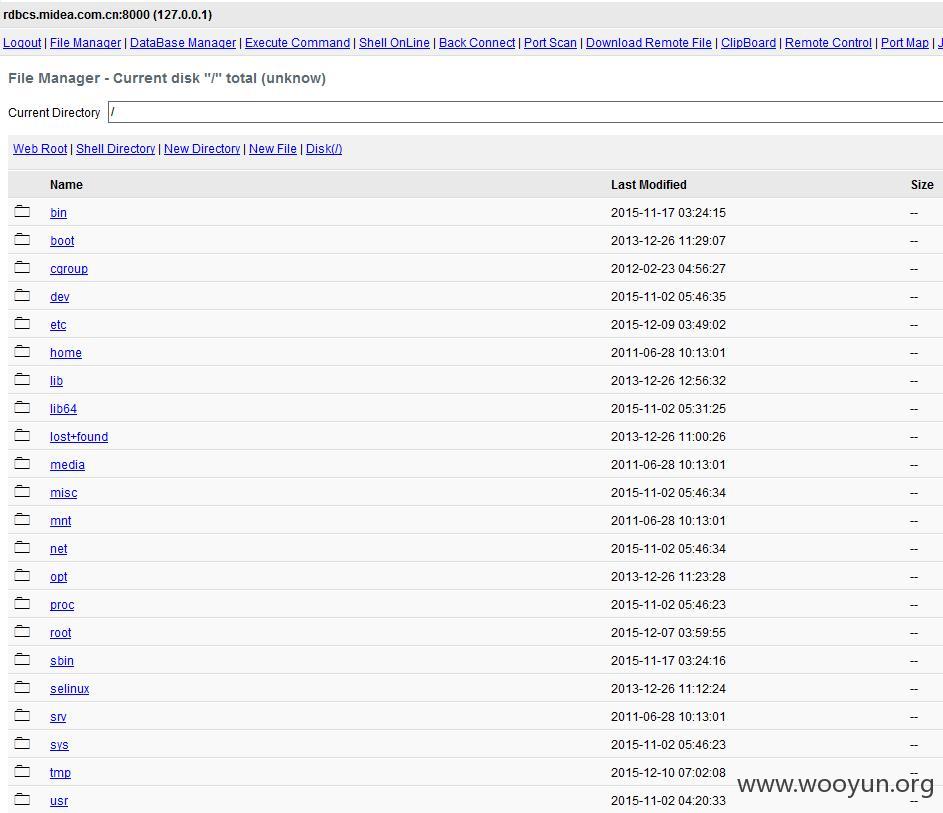Viewport: 943px width, 813px height.
Task: Open the media directory link
Action: pos(67,465)
